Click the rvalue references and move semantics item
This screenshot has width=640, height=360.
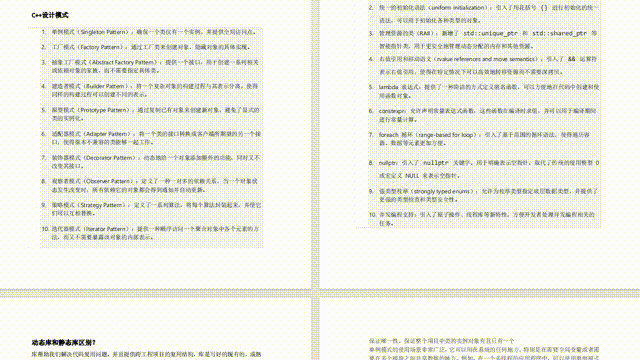(482, 65)
